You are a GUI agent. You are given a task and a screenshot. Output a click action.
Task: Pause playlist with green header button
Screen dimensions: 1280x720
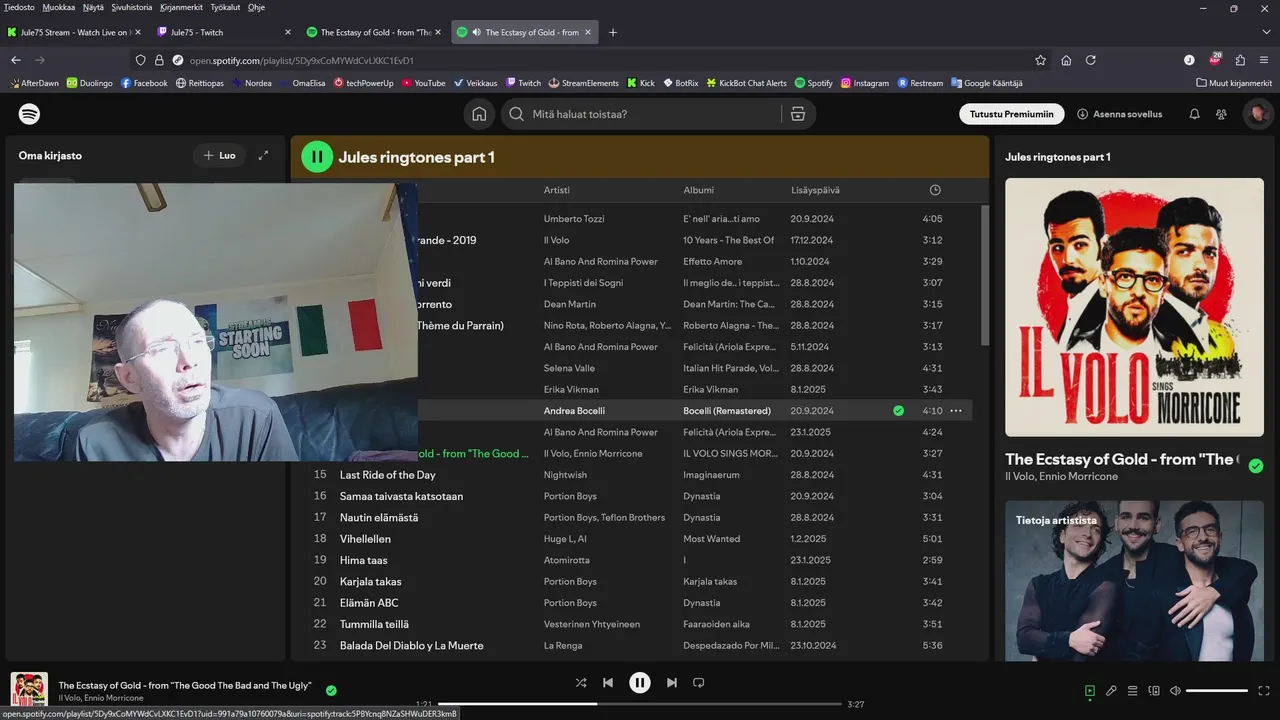pyautogui.click(x=317, y=156)
